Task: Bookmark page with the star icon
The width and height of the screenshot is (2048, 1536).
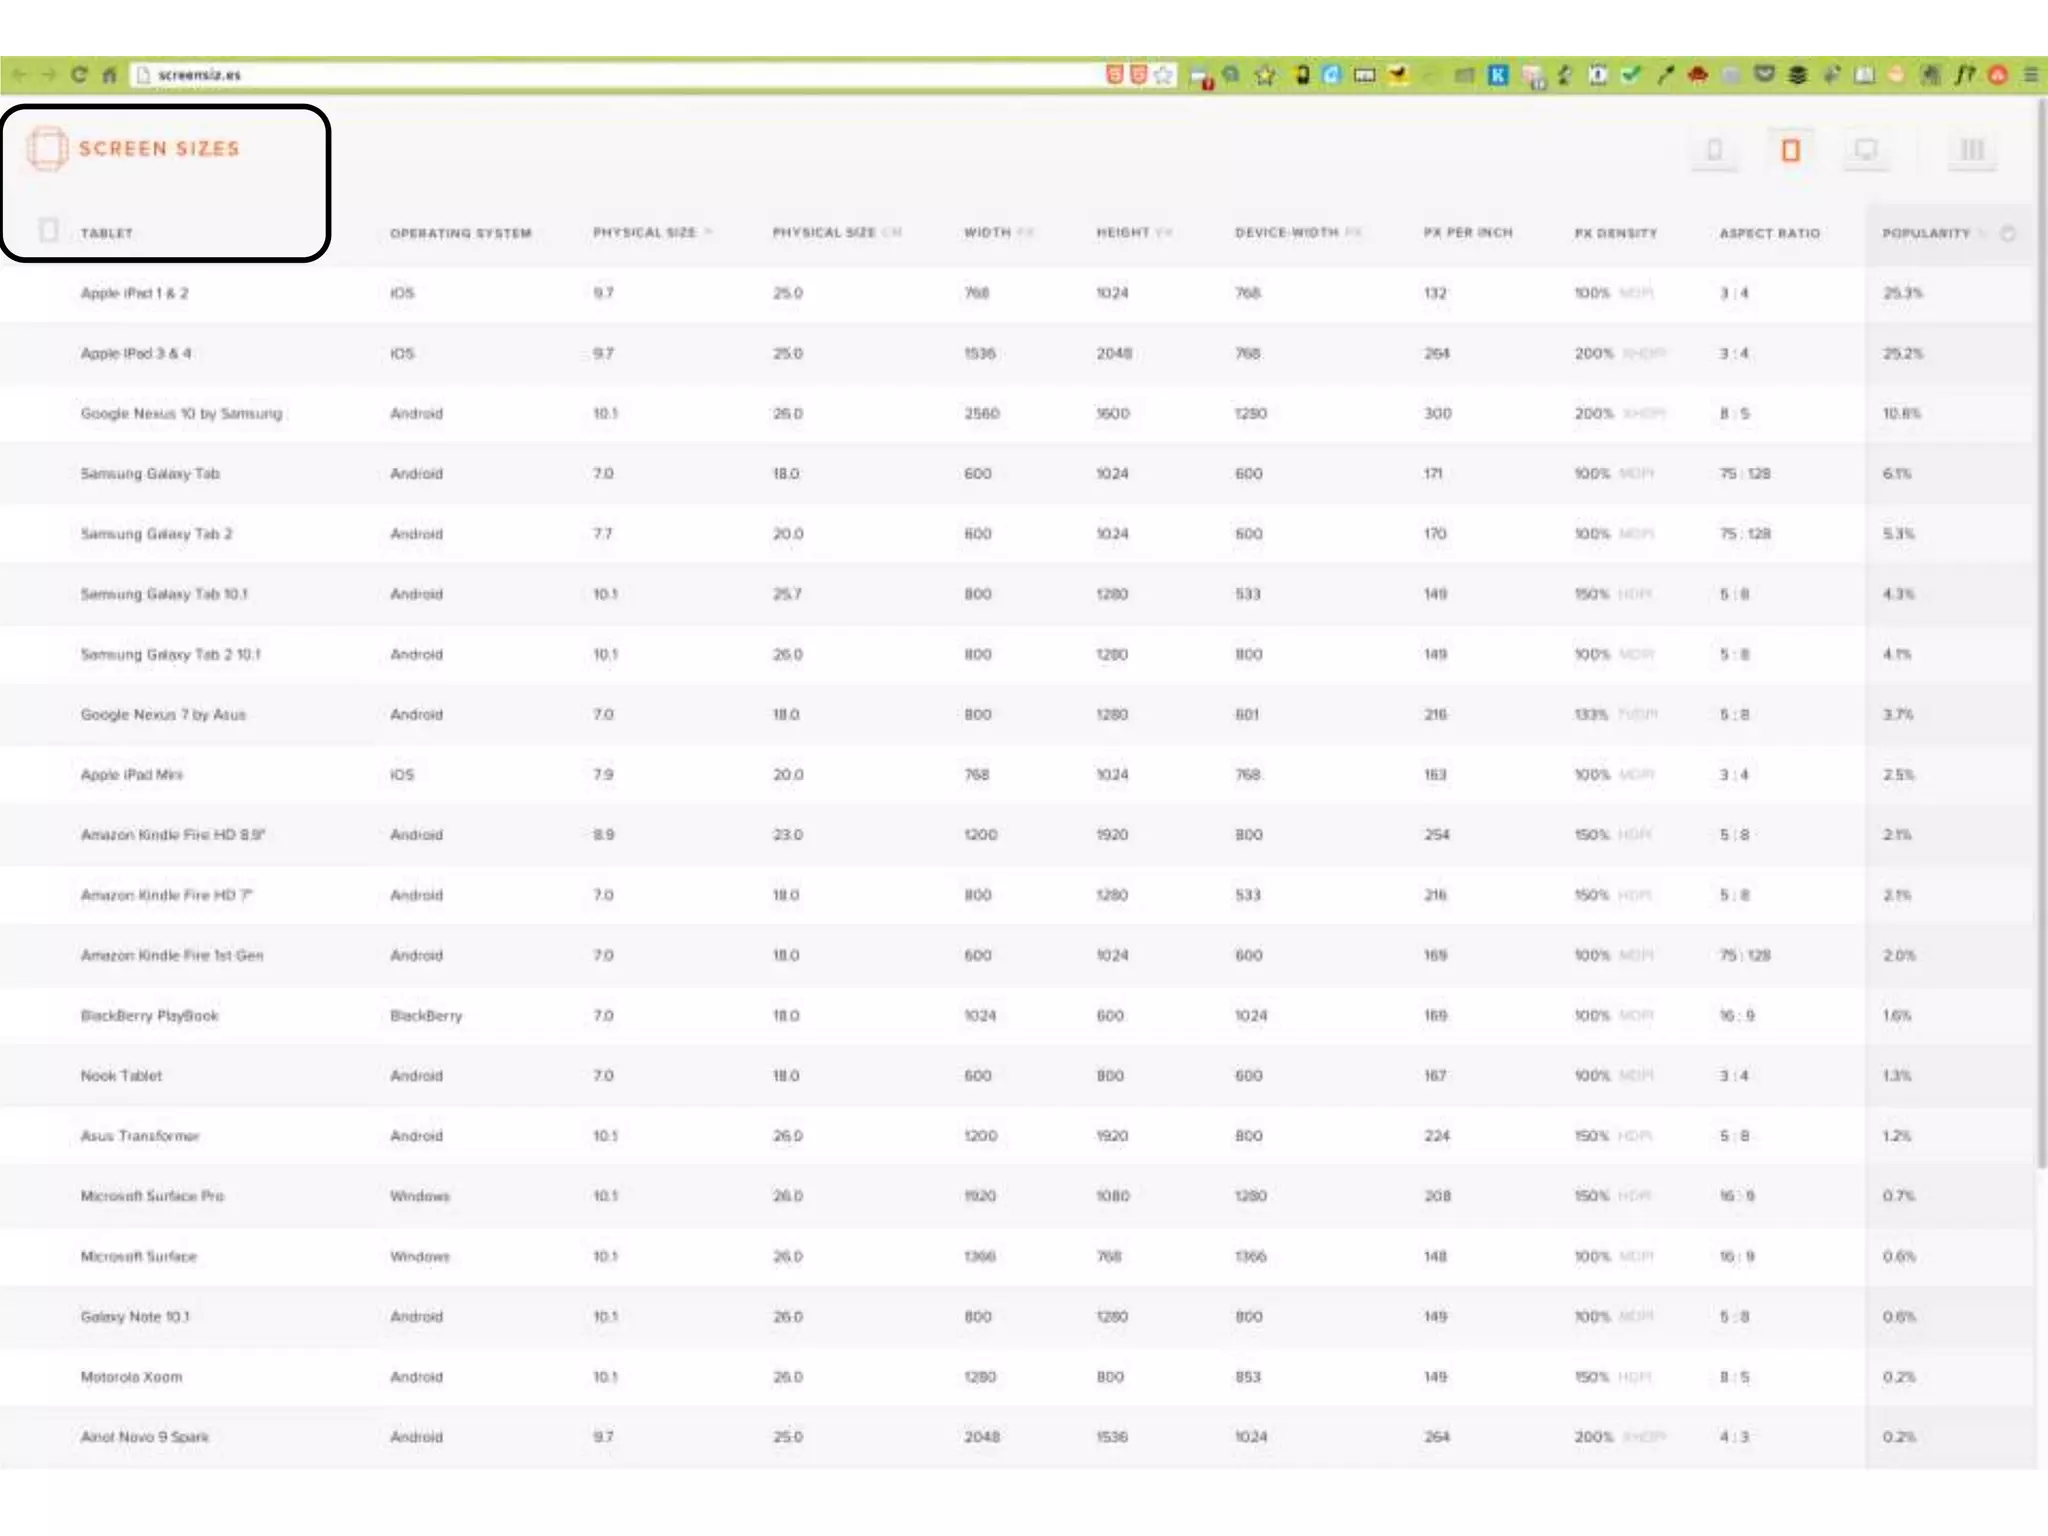Action: [x=1163, y=75]
